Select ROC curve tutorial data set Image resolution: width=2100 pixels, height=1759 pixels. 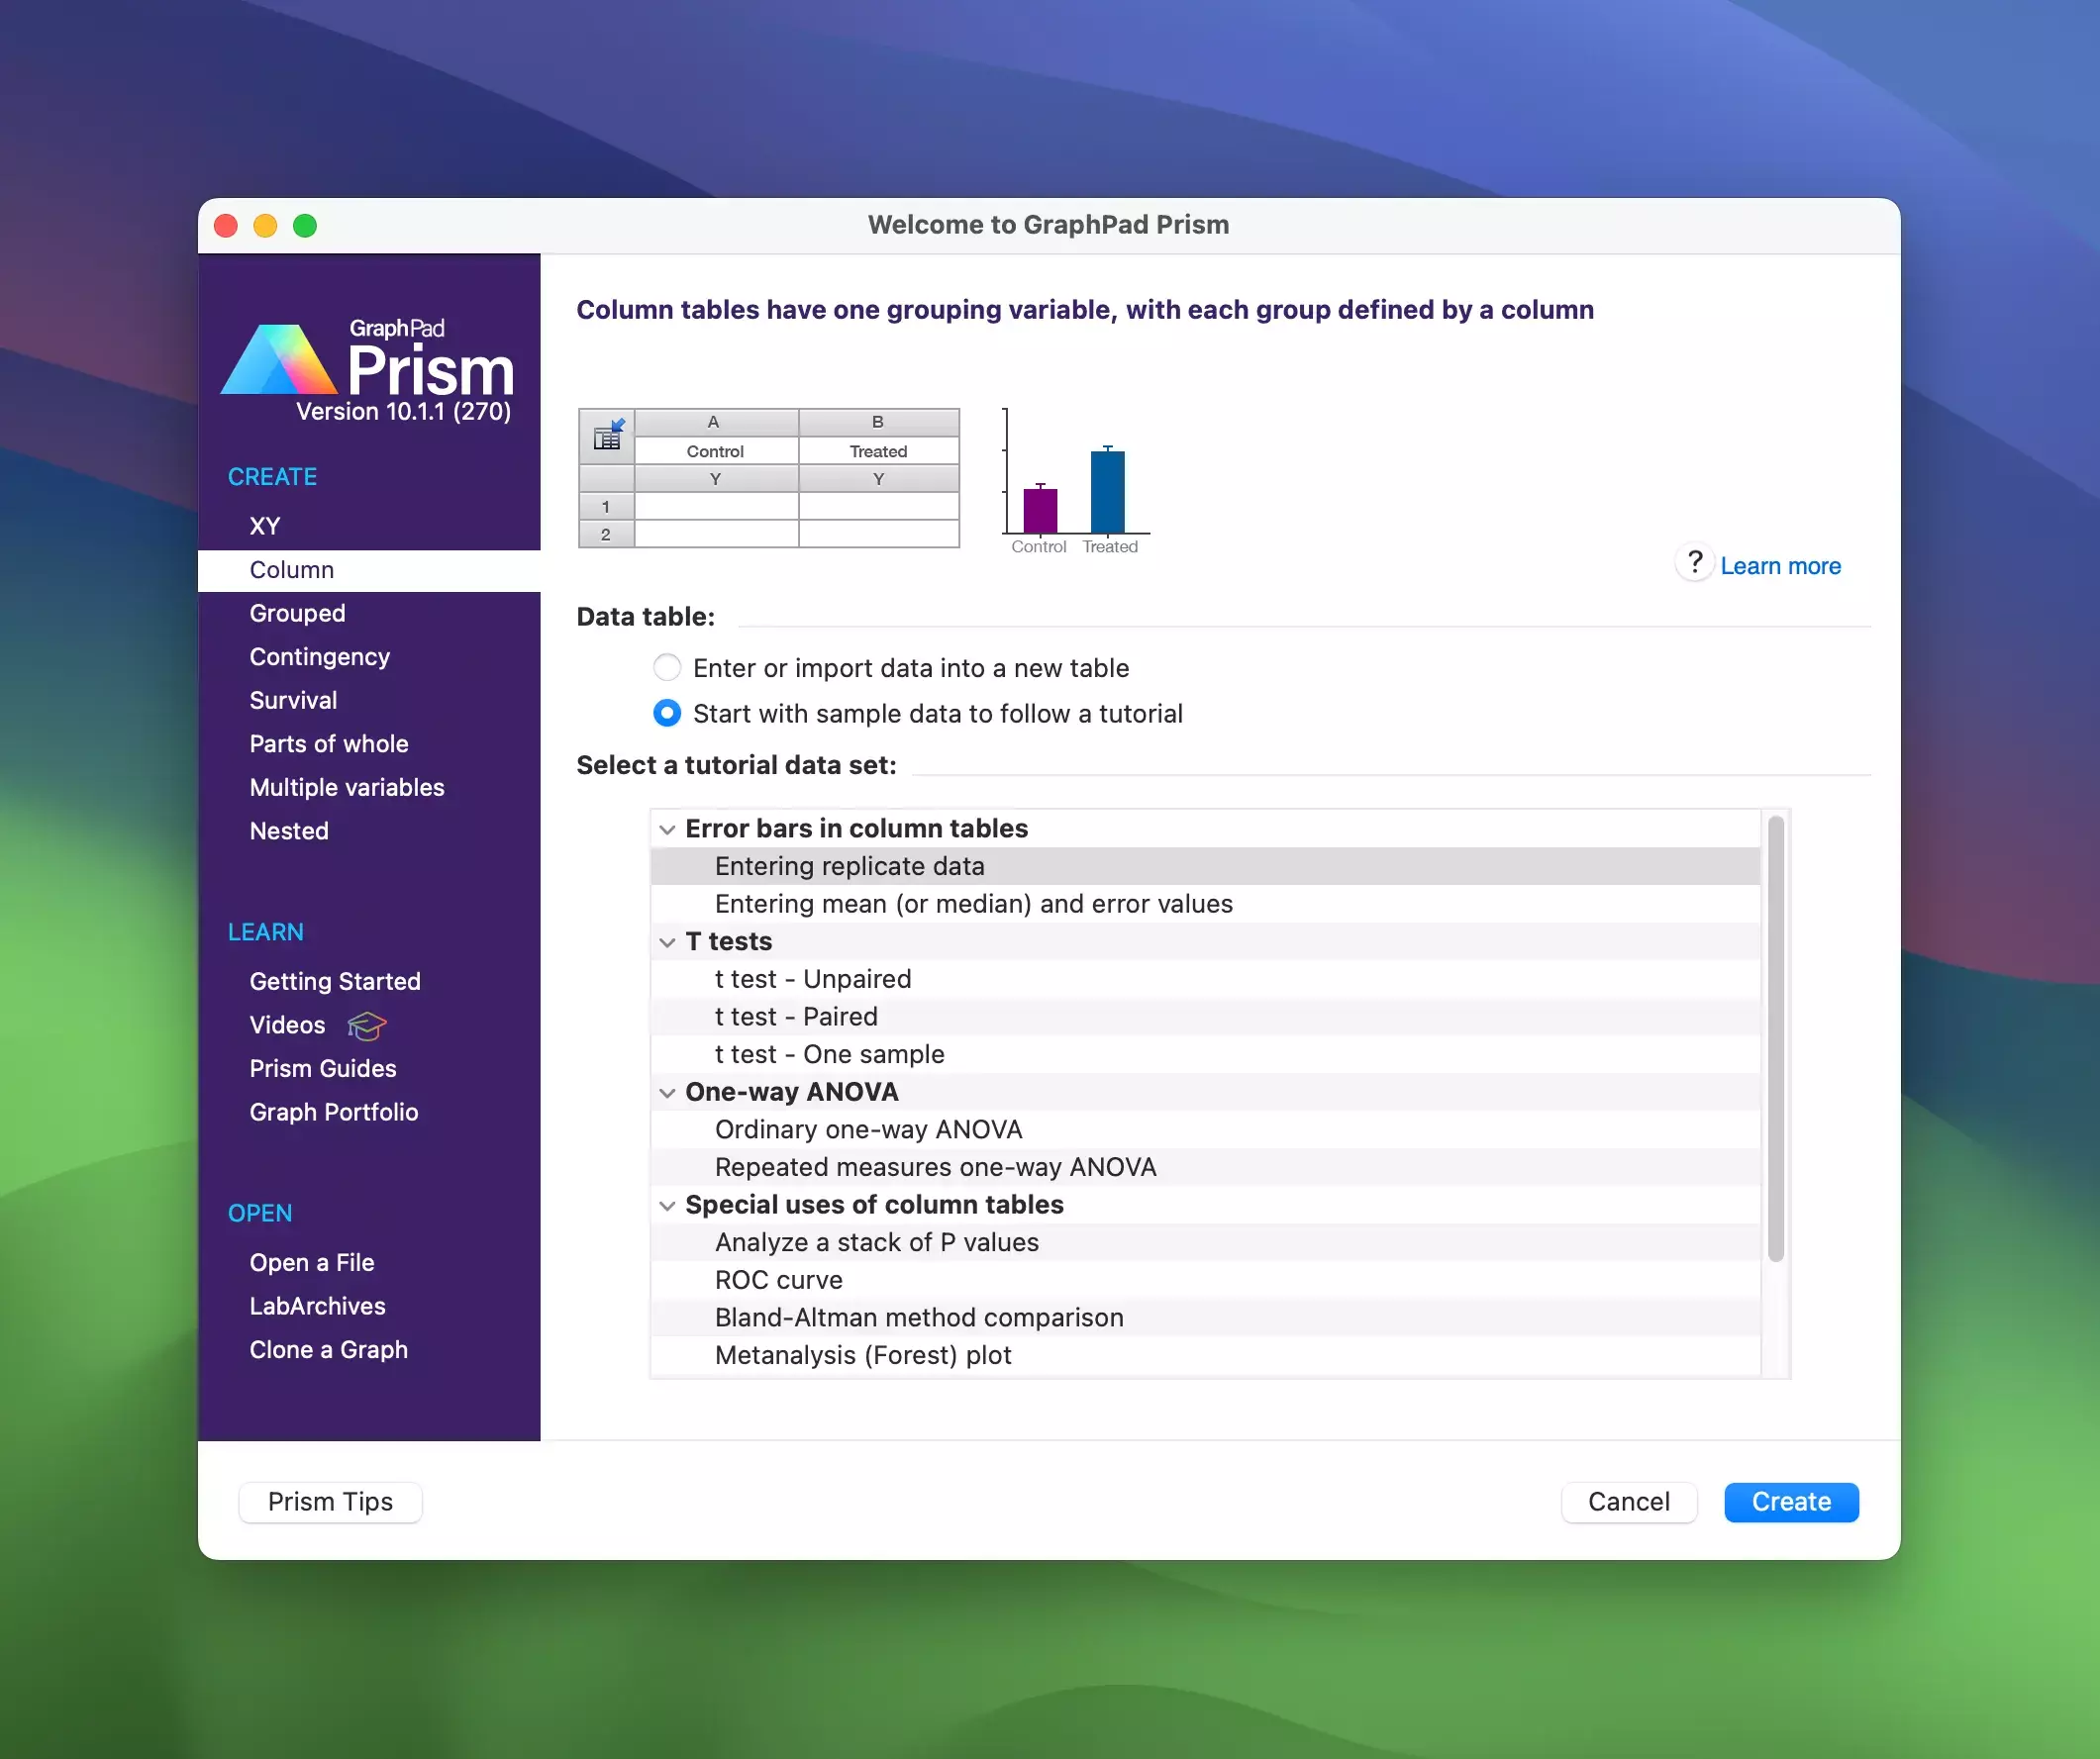coord(778,1279)
